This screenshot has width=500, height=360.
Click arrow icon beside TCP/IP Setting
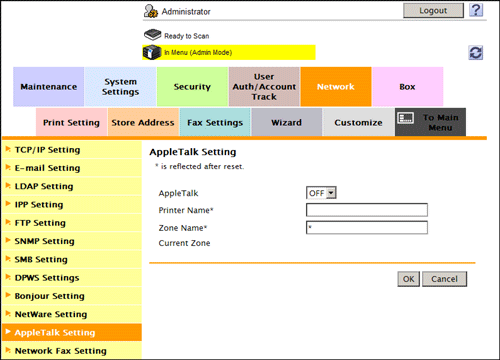click(x=8, y=149)
